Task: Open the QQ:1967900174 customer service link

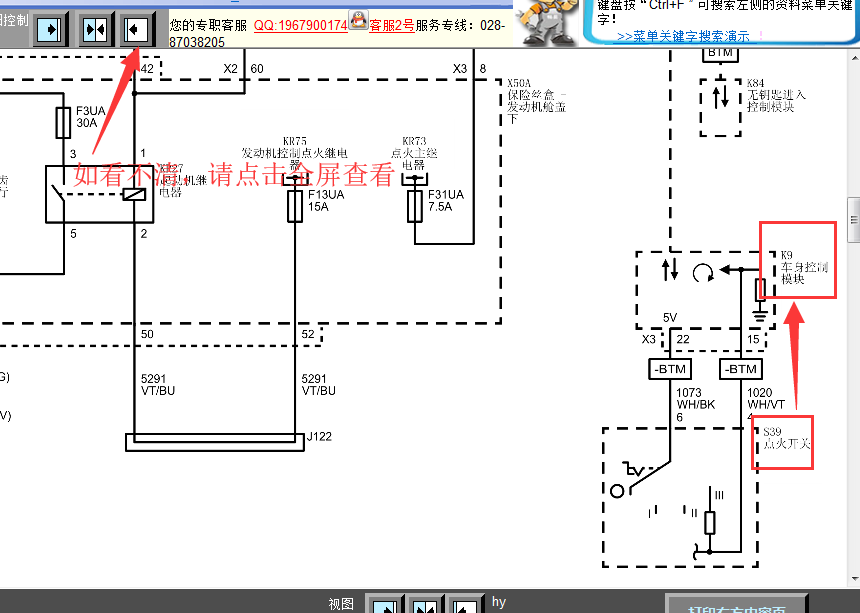Action: pyautogui.click(x=300, y=25)
